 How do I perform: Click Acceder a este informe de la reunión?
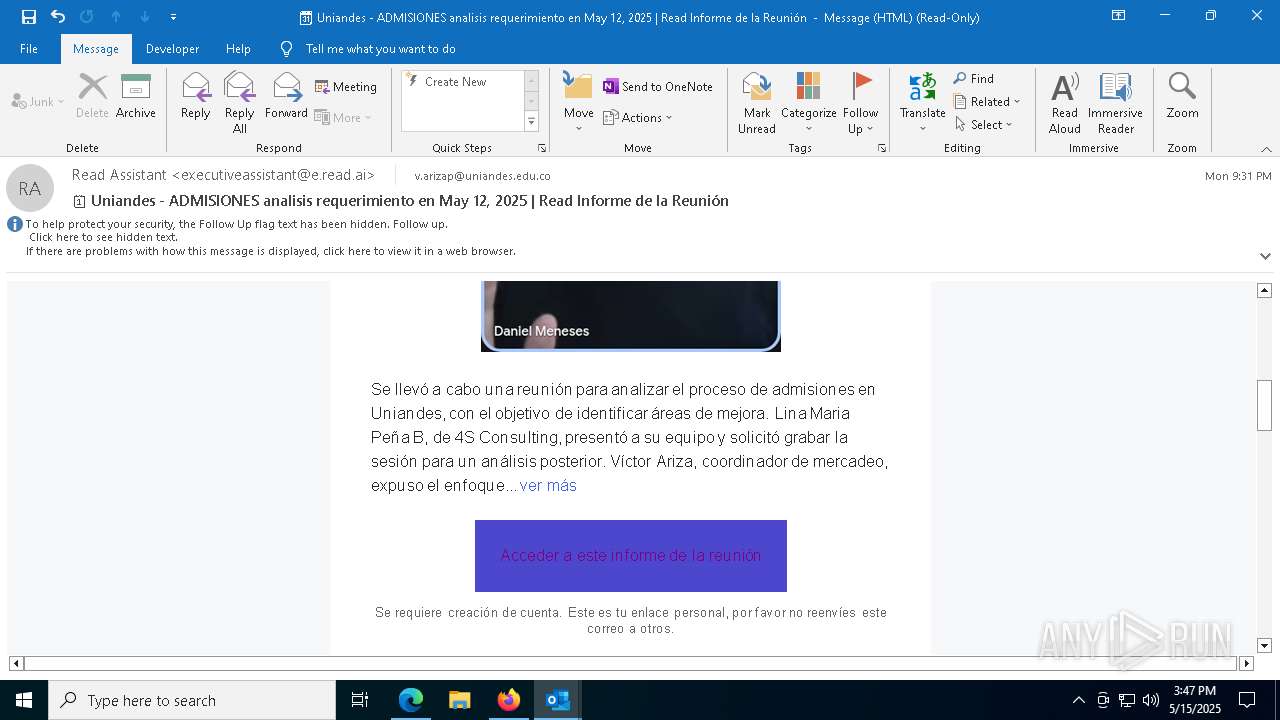pyautogui.click(x=631, y=555)
